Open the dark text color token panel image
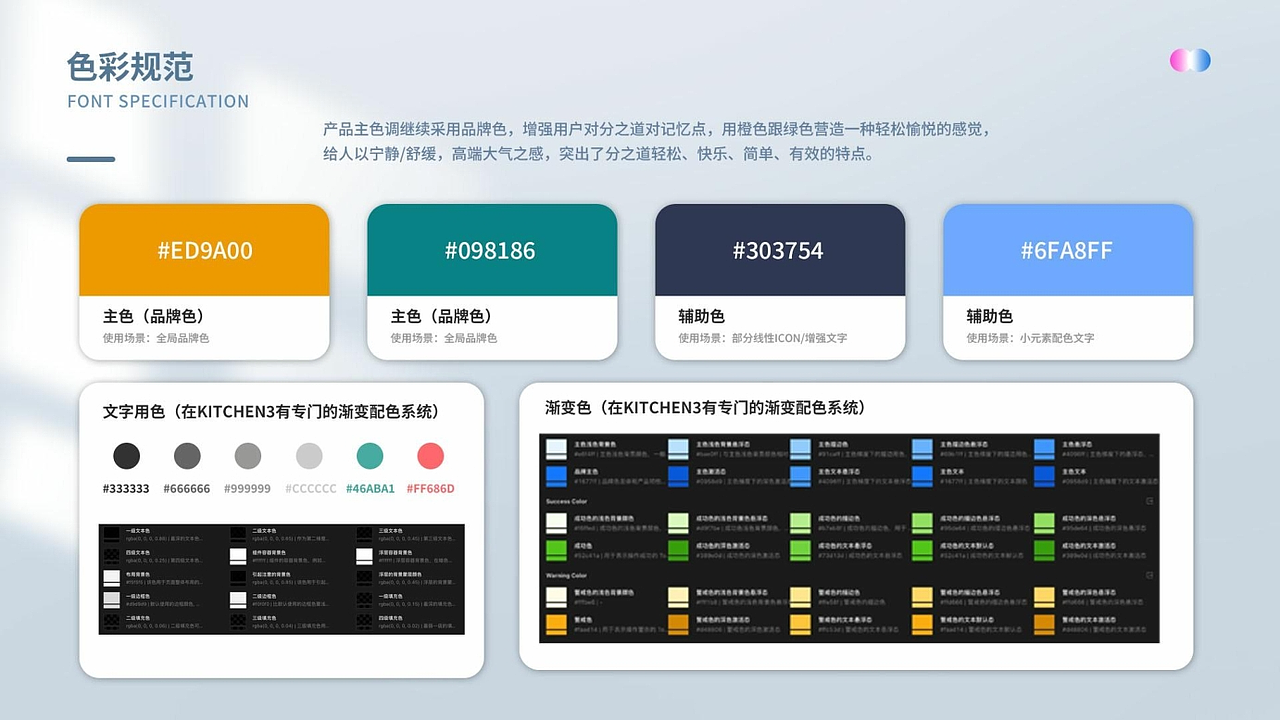The width and height of the screenshot is (1280, 720). coord(282,579)
